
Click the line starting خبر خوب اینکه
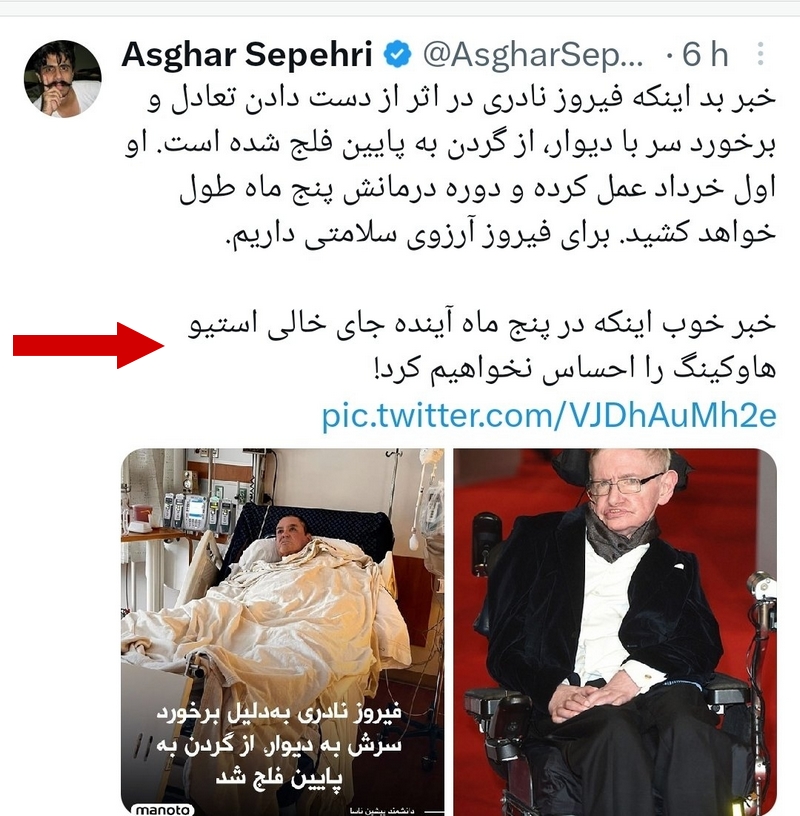482,324
